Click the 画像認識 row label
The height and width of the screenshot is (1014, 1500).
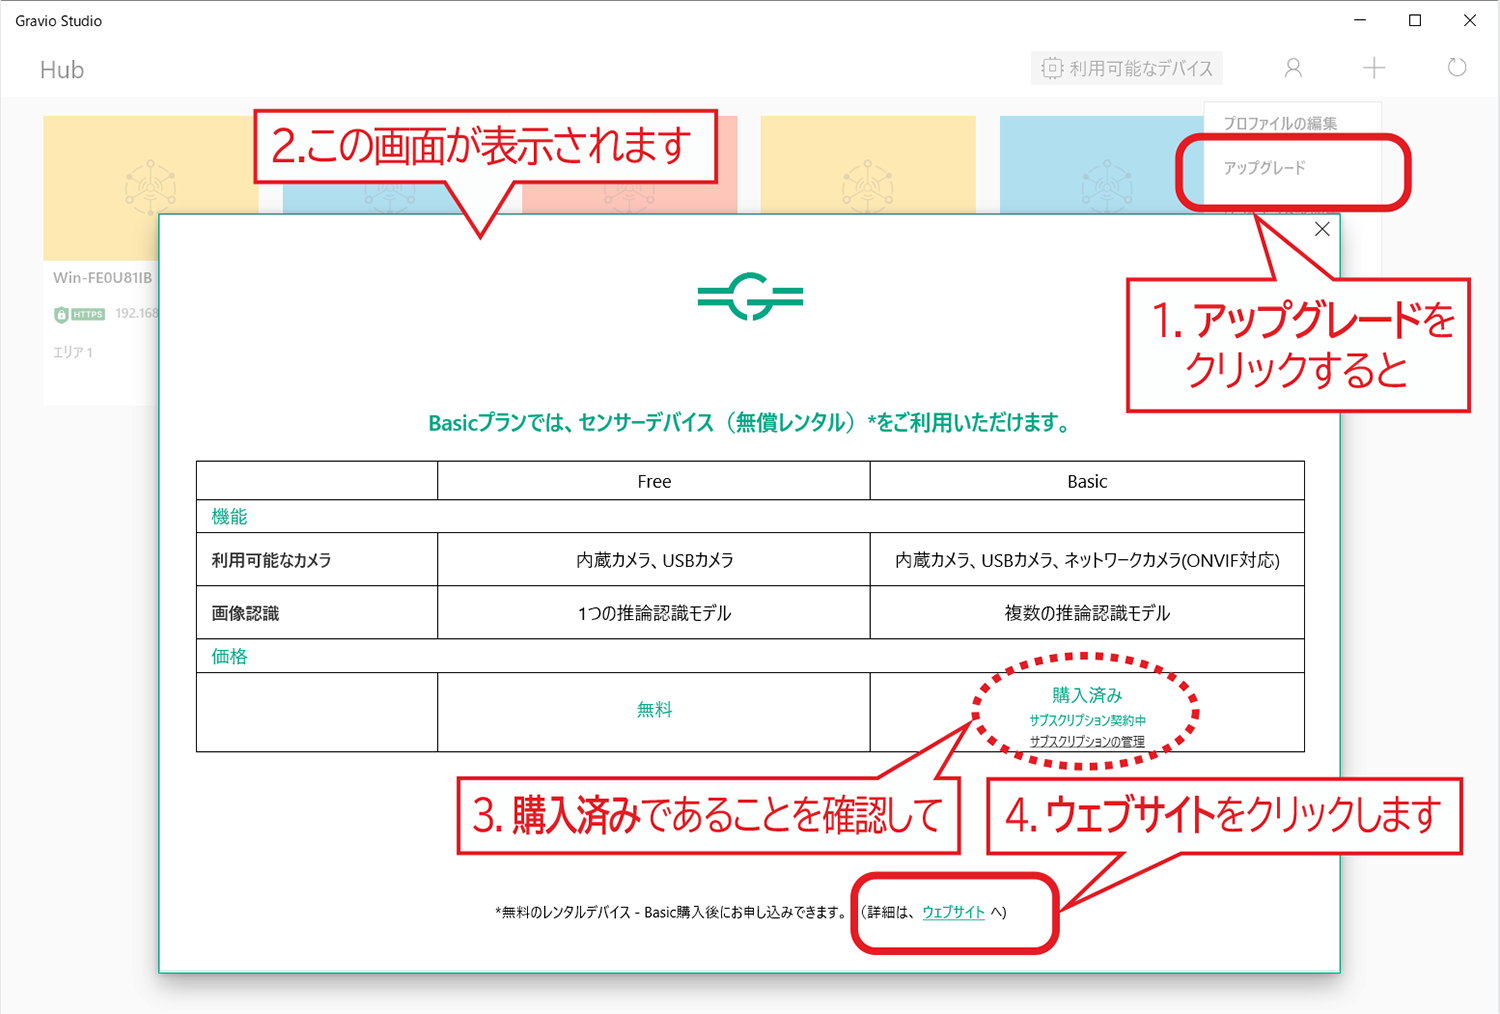click(245, 613)
